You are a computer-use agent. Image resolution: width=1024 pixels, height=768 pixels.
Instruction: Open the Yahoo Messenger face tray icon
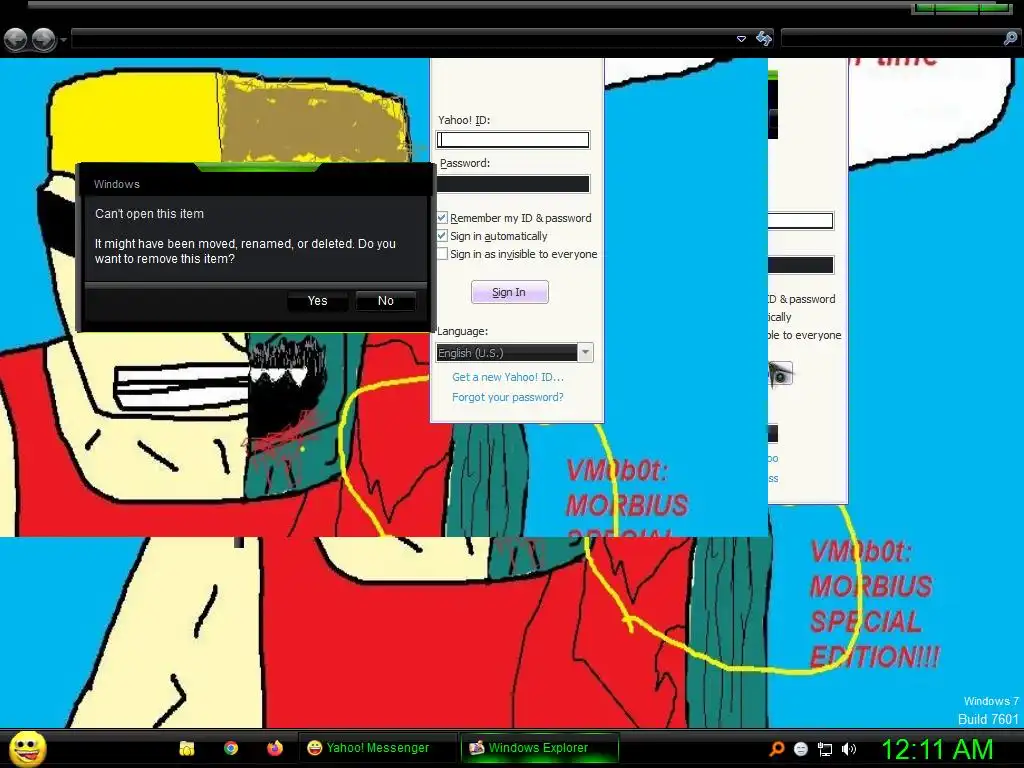(801, 749)
